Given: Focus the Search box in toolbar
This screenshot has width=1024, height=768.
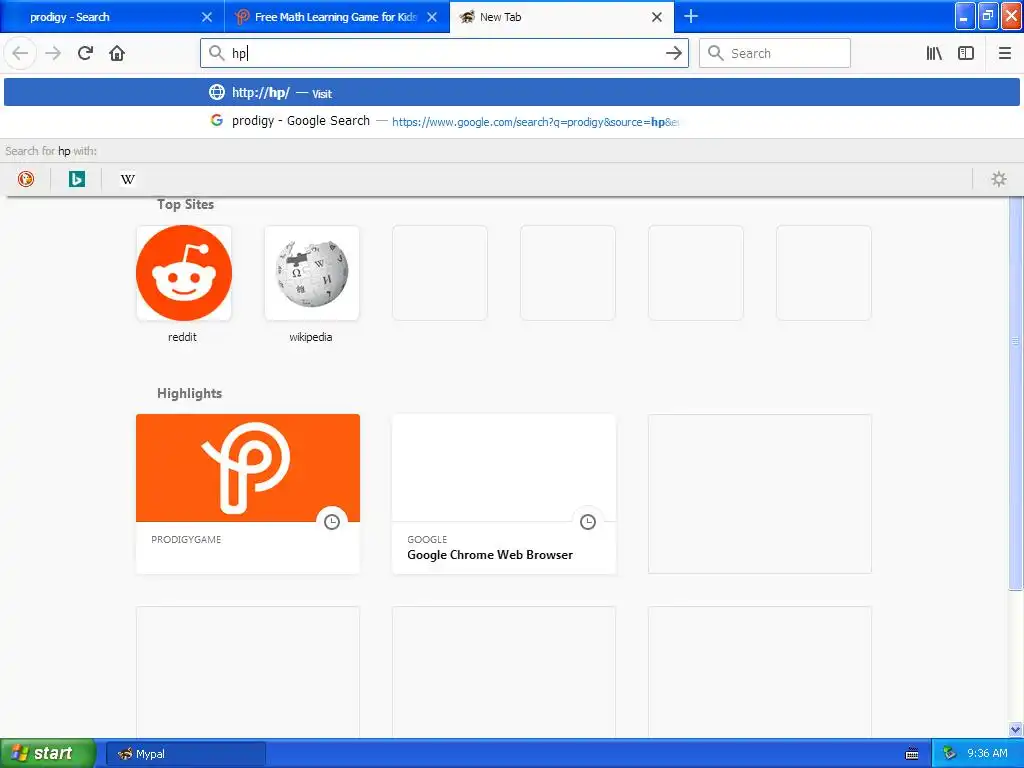Looking at the screenshot, I should pyautogui.click(x=775, y=53).
